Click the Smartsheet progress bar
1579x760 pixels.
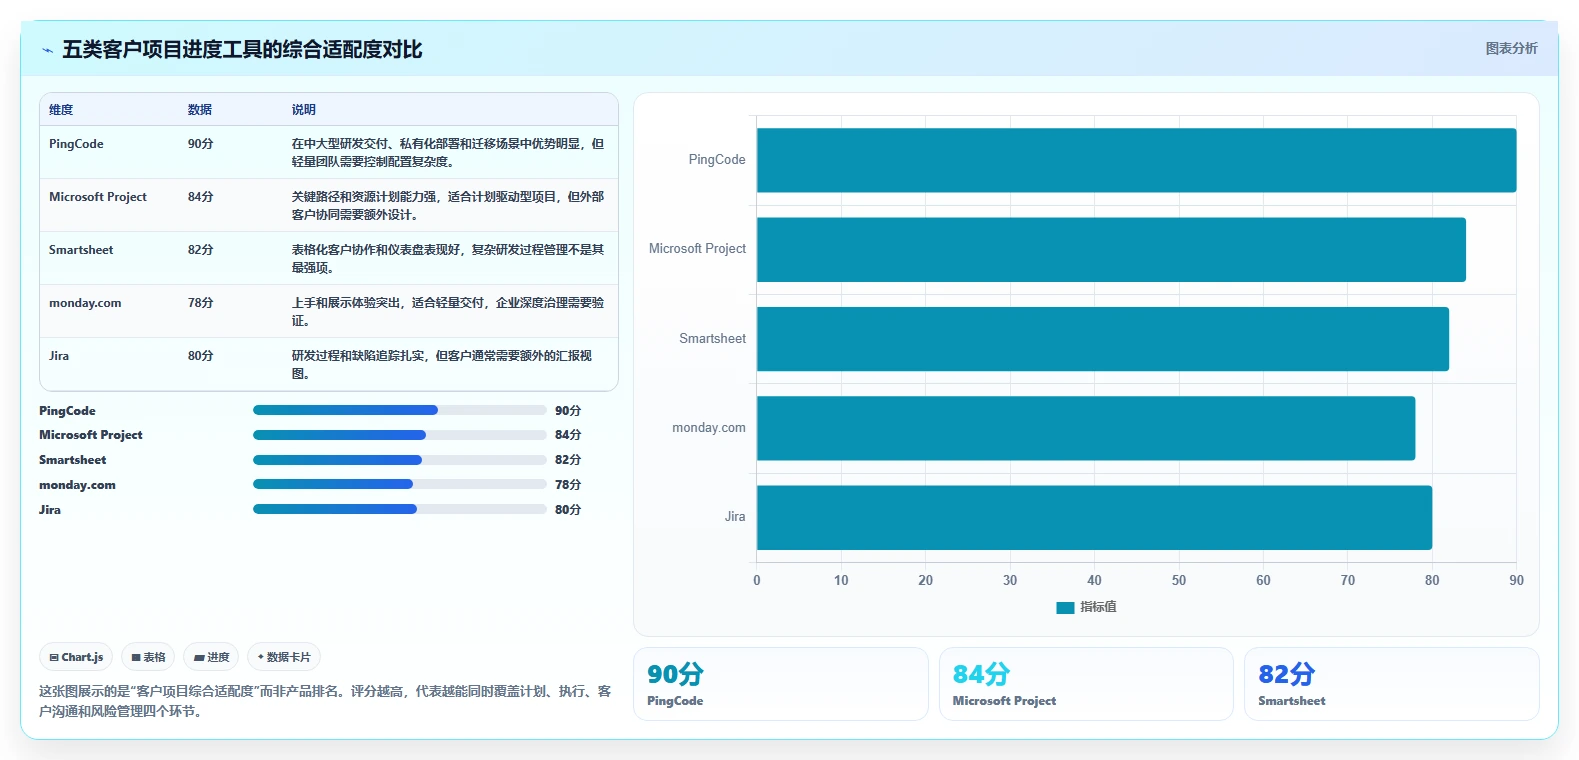click(400, 460)
